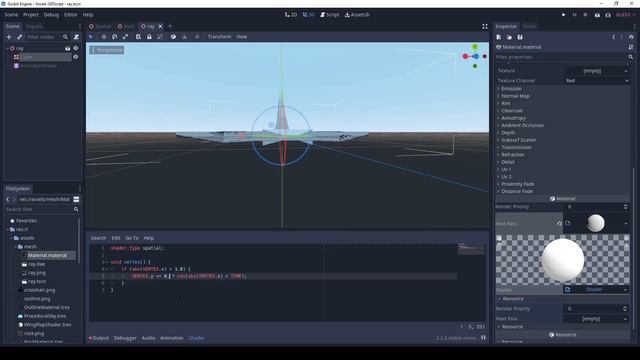Add a new scene tab with plus
640x360 pixels.
(170, 26)
